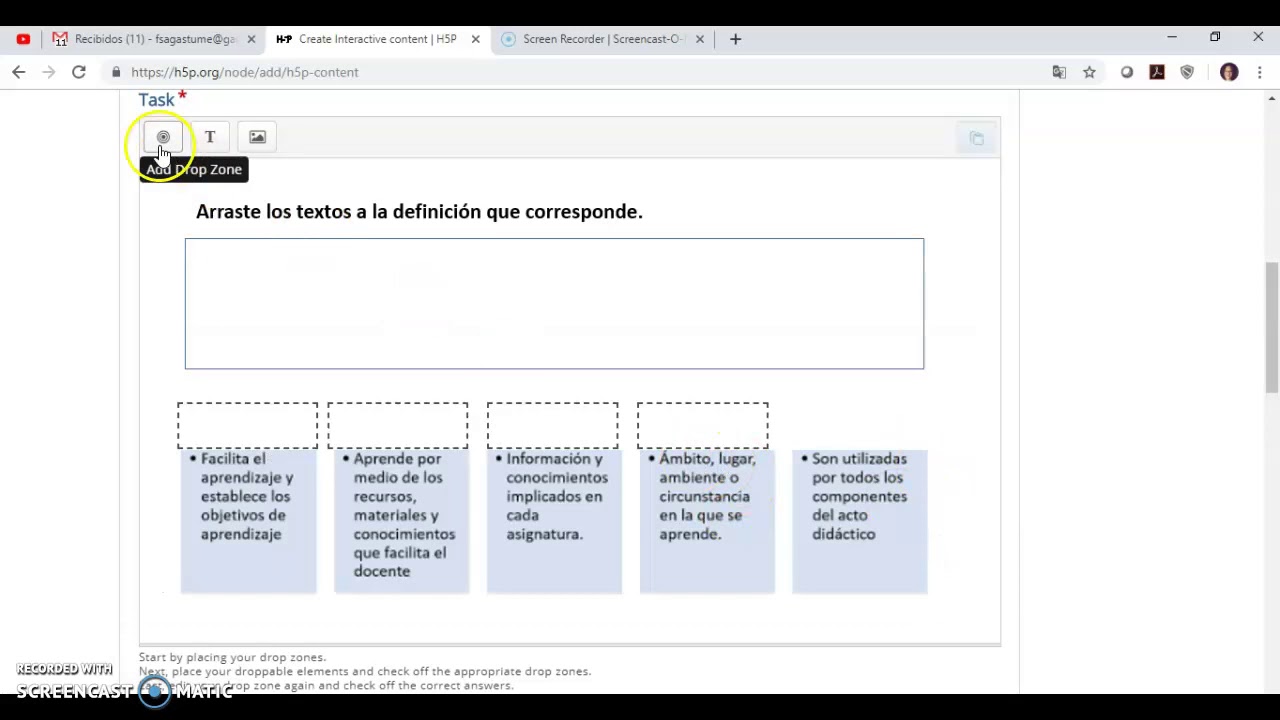Image resolution: width=1280 pixels, height=720 pixels.
Task: Minimize the Chrome window
Action: pos(1172,38)
